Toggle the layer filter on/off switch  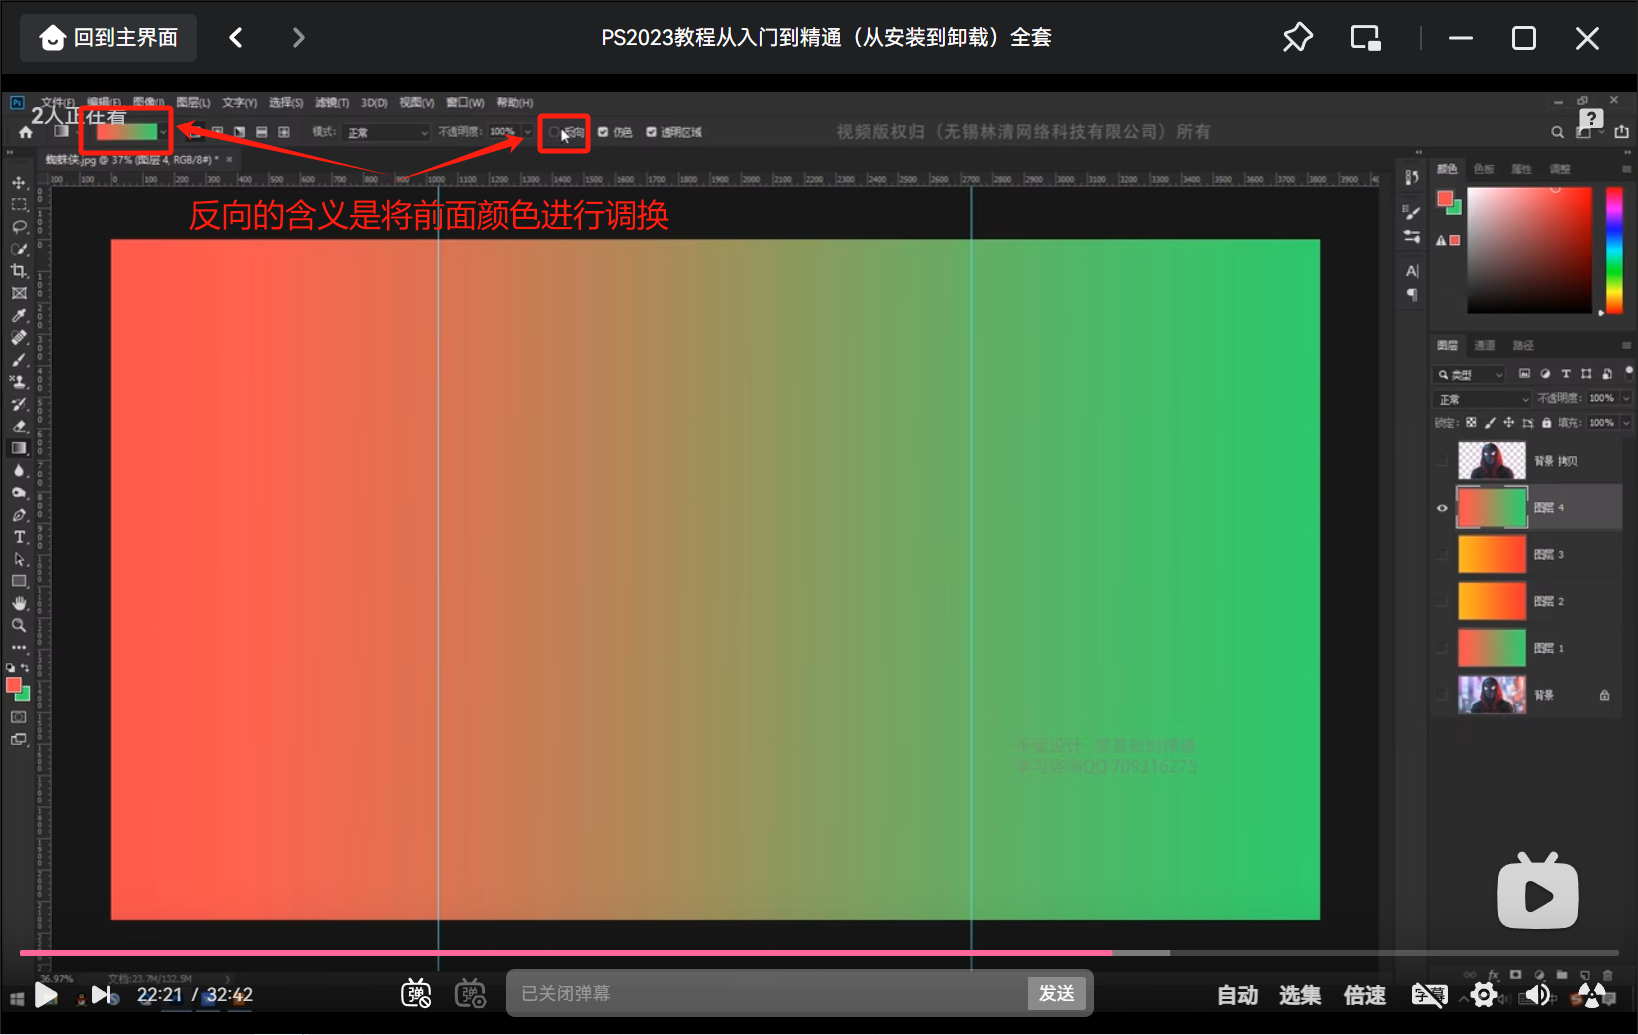[1628, 372]
